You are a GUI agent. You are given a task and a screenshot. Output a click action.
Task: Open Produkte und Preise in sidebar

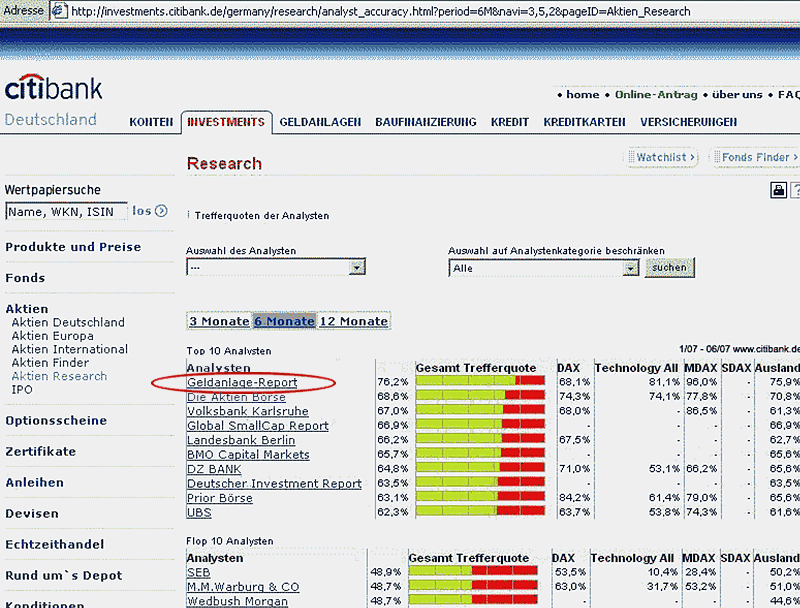click(73, 247)
